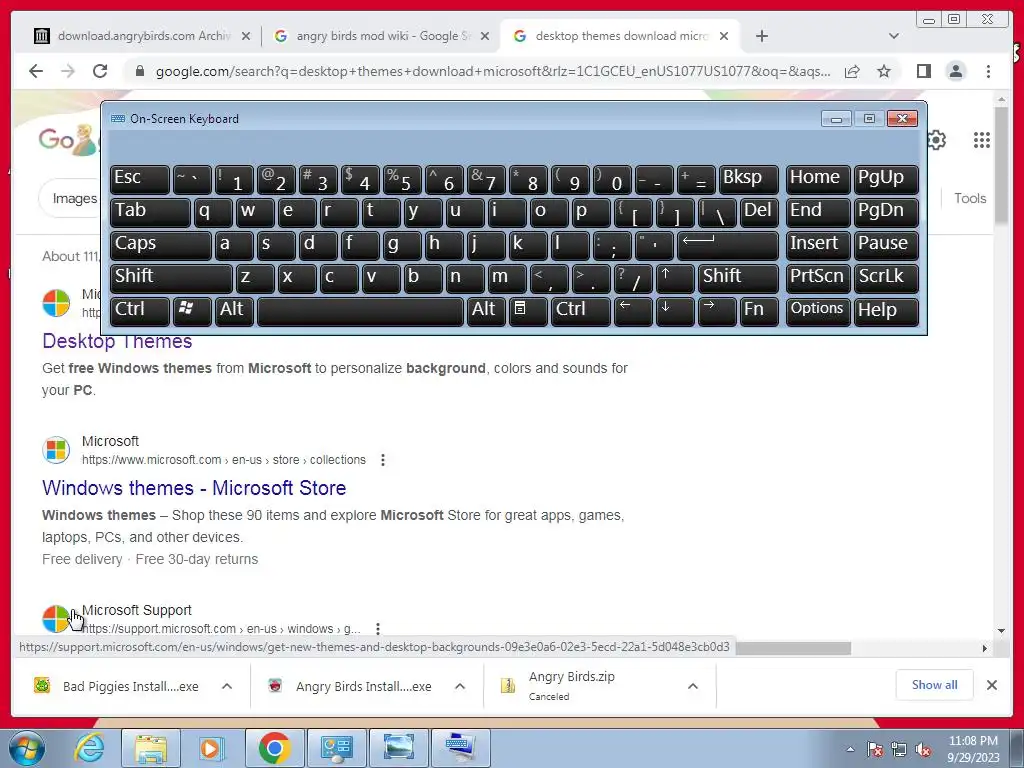
Task: Click the system clock 11:08 PM
Action: coord(973,741)
